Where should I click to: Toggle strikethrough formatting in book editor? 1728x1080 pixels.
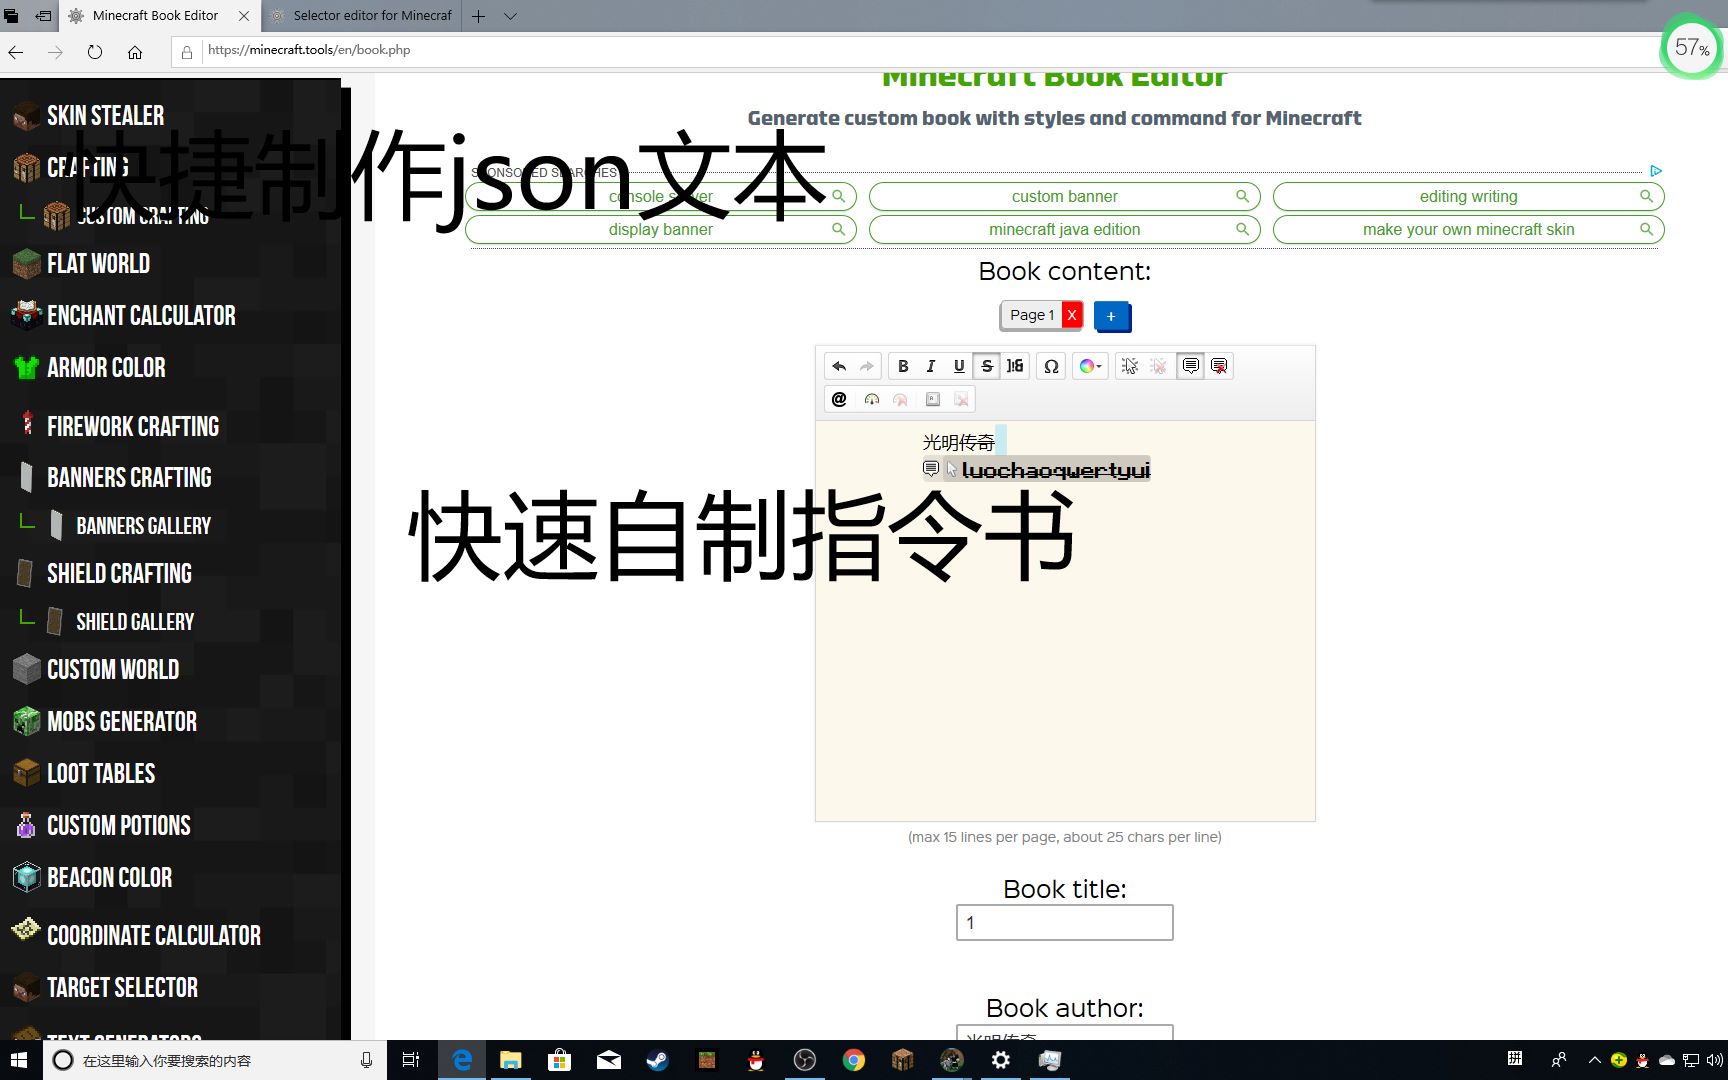pyautogui.click(x=987, y=366)
